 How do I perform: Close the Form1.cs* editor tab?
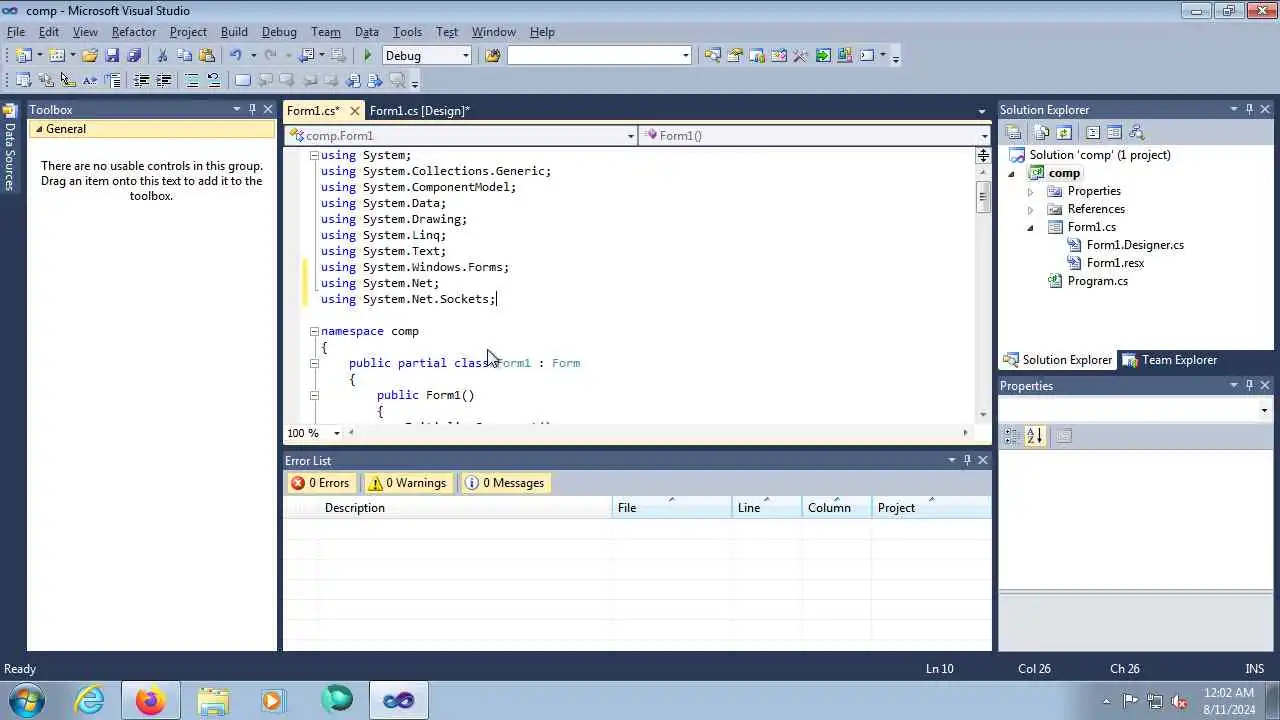[354, 111]
